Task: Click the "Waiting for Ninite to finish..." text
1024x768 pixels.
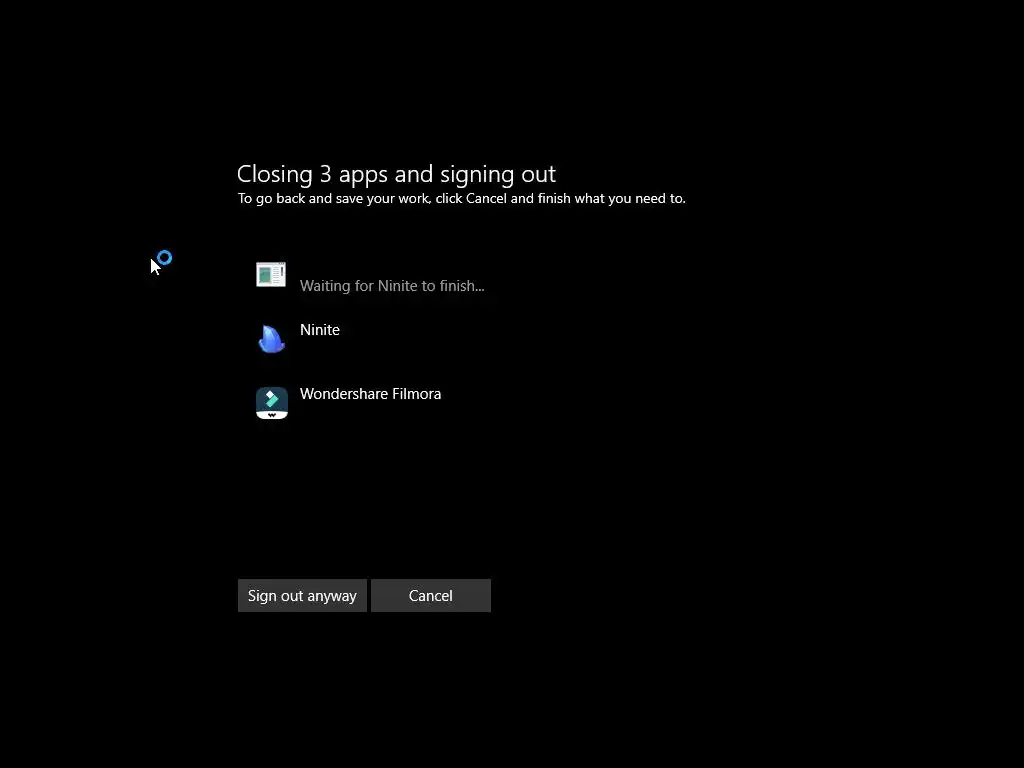Action: pyautogui.click(x=392, y=286)
